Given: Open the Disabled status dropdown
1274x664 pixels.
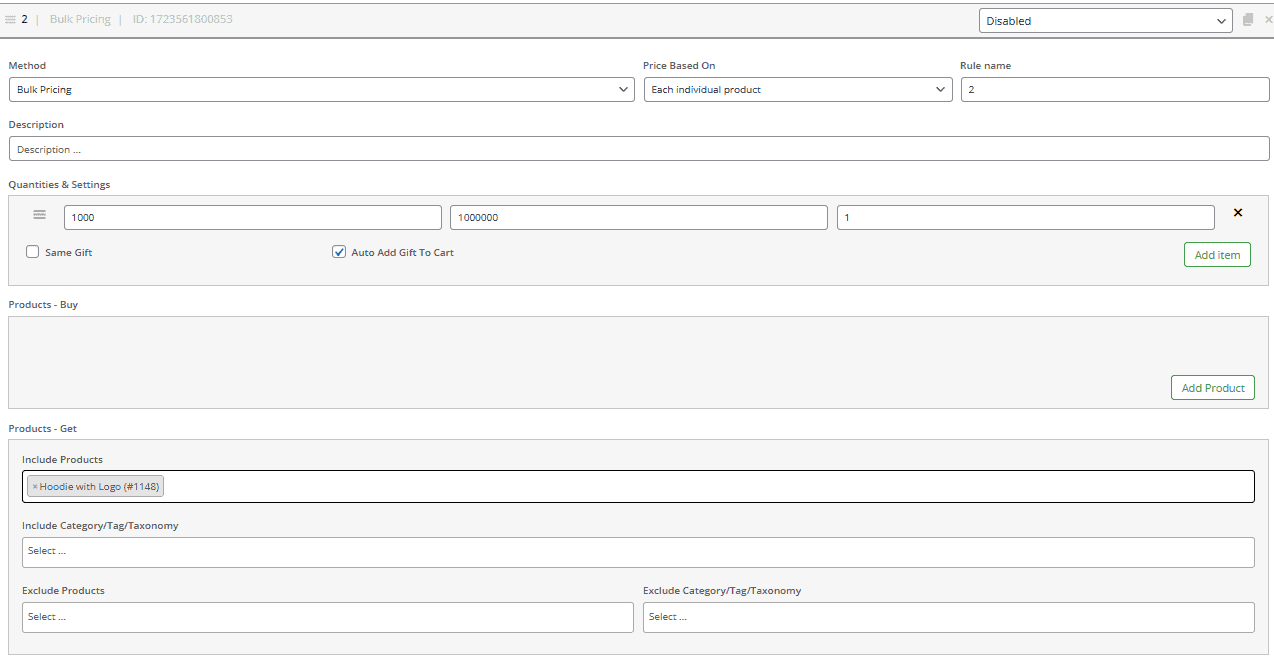Looking at the screenshot, I should click(1105, 21).
